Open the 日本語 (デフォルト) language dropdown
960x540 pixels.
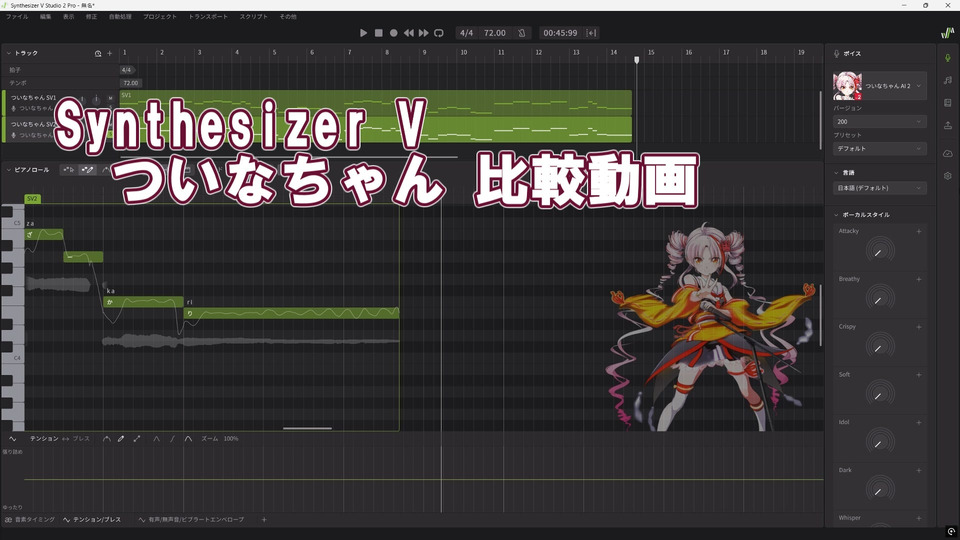tap(879, 188)
